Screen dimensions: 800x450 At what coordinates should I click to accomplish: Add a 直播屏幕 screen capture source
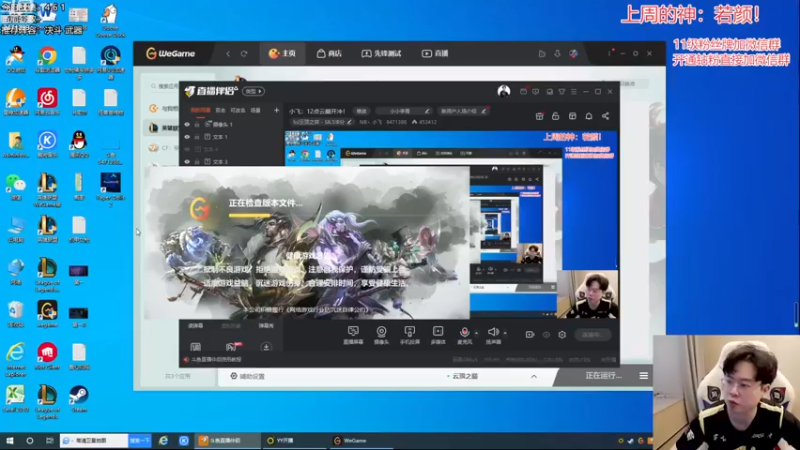pyautogui.click(x=353, y=335)
